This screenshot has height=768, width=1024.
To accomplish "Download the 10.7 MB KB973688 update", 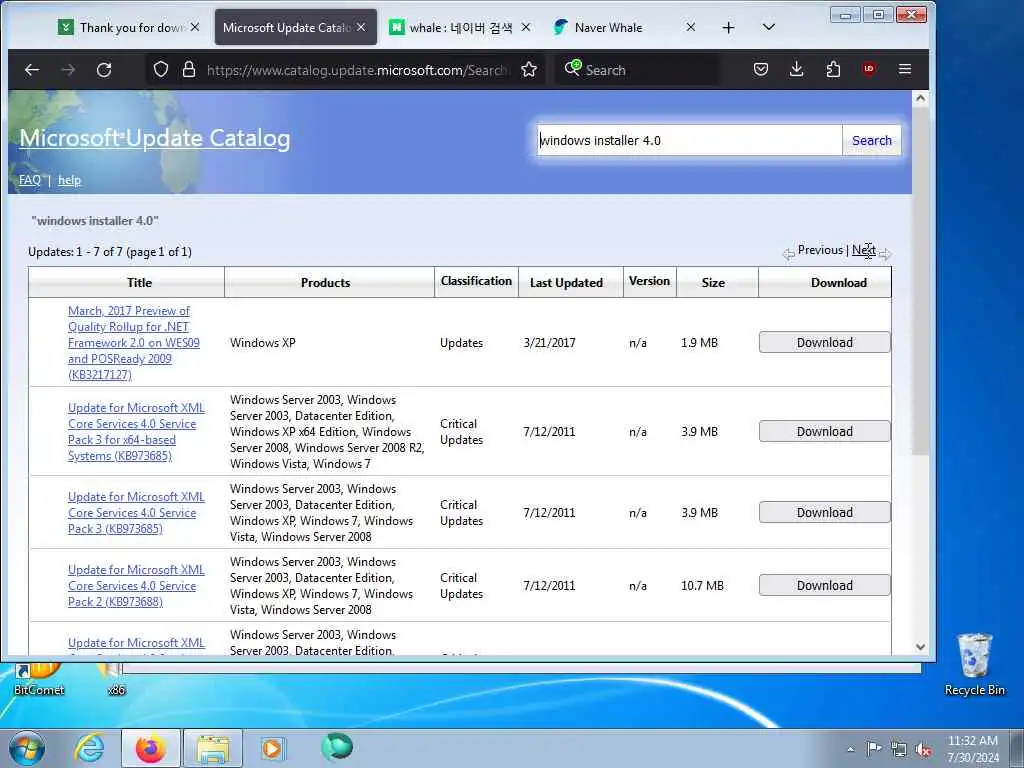I will 824,585.
